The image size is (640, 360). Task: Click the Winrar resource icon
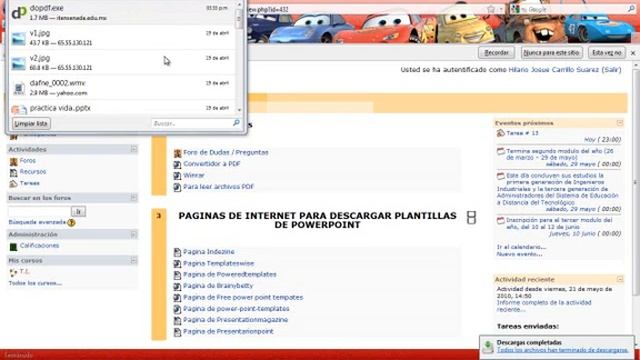coord(178,176)
